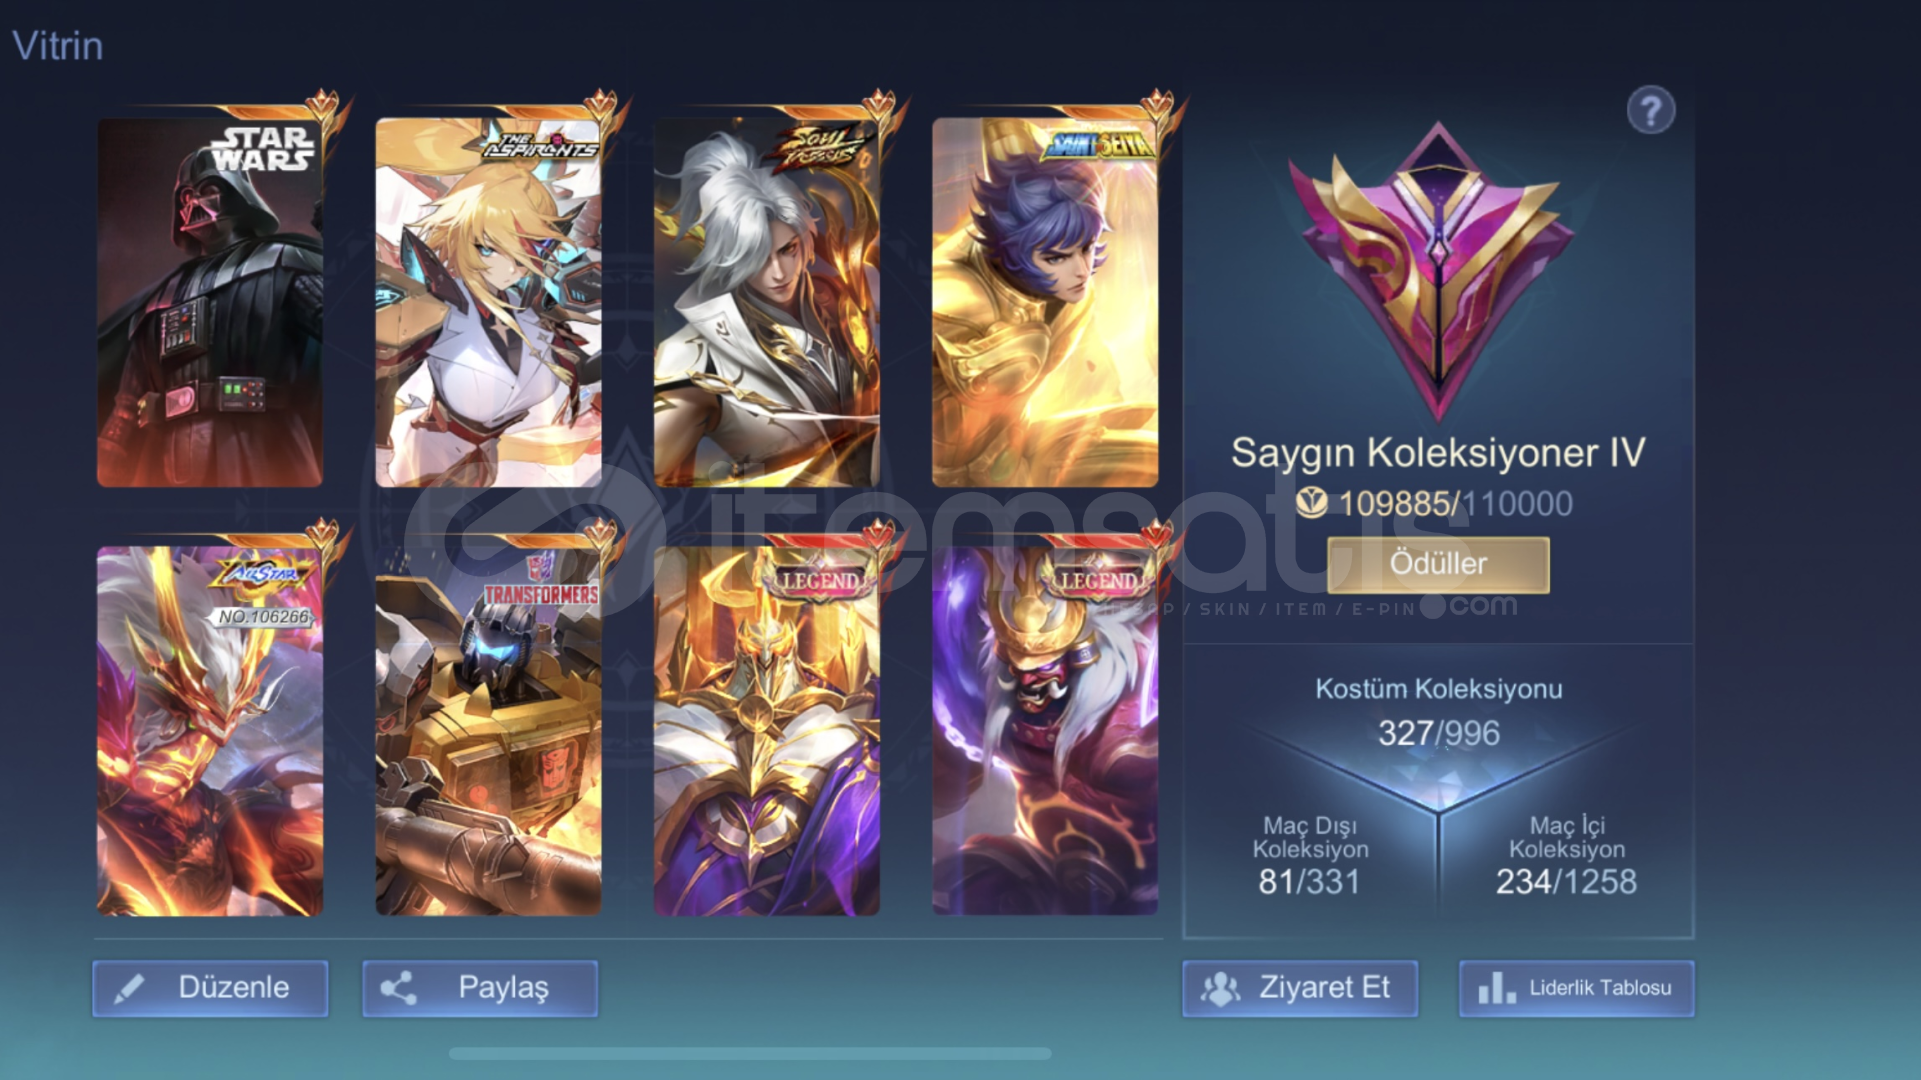The image size is (1921, 1080).
Task: Click the Saygın Koleksiyoner IV badge emblem
Action: coord(1438,270)
